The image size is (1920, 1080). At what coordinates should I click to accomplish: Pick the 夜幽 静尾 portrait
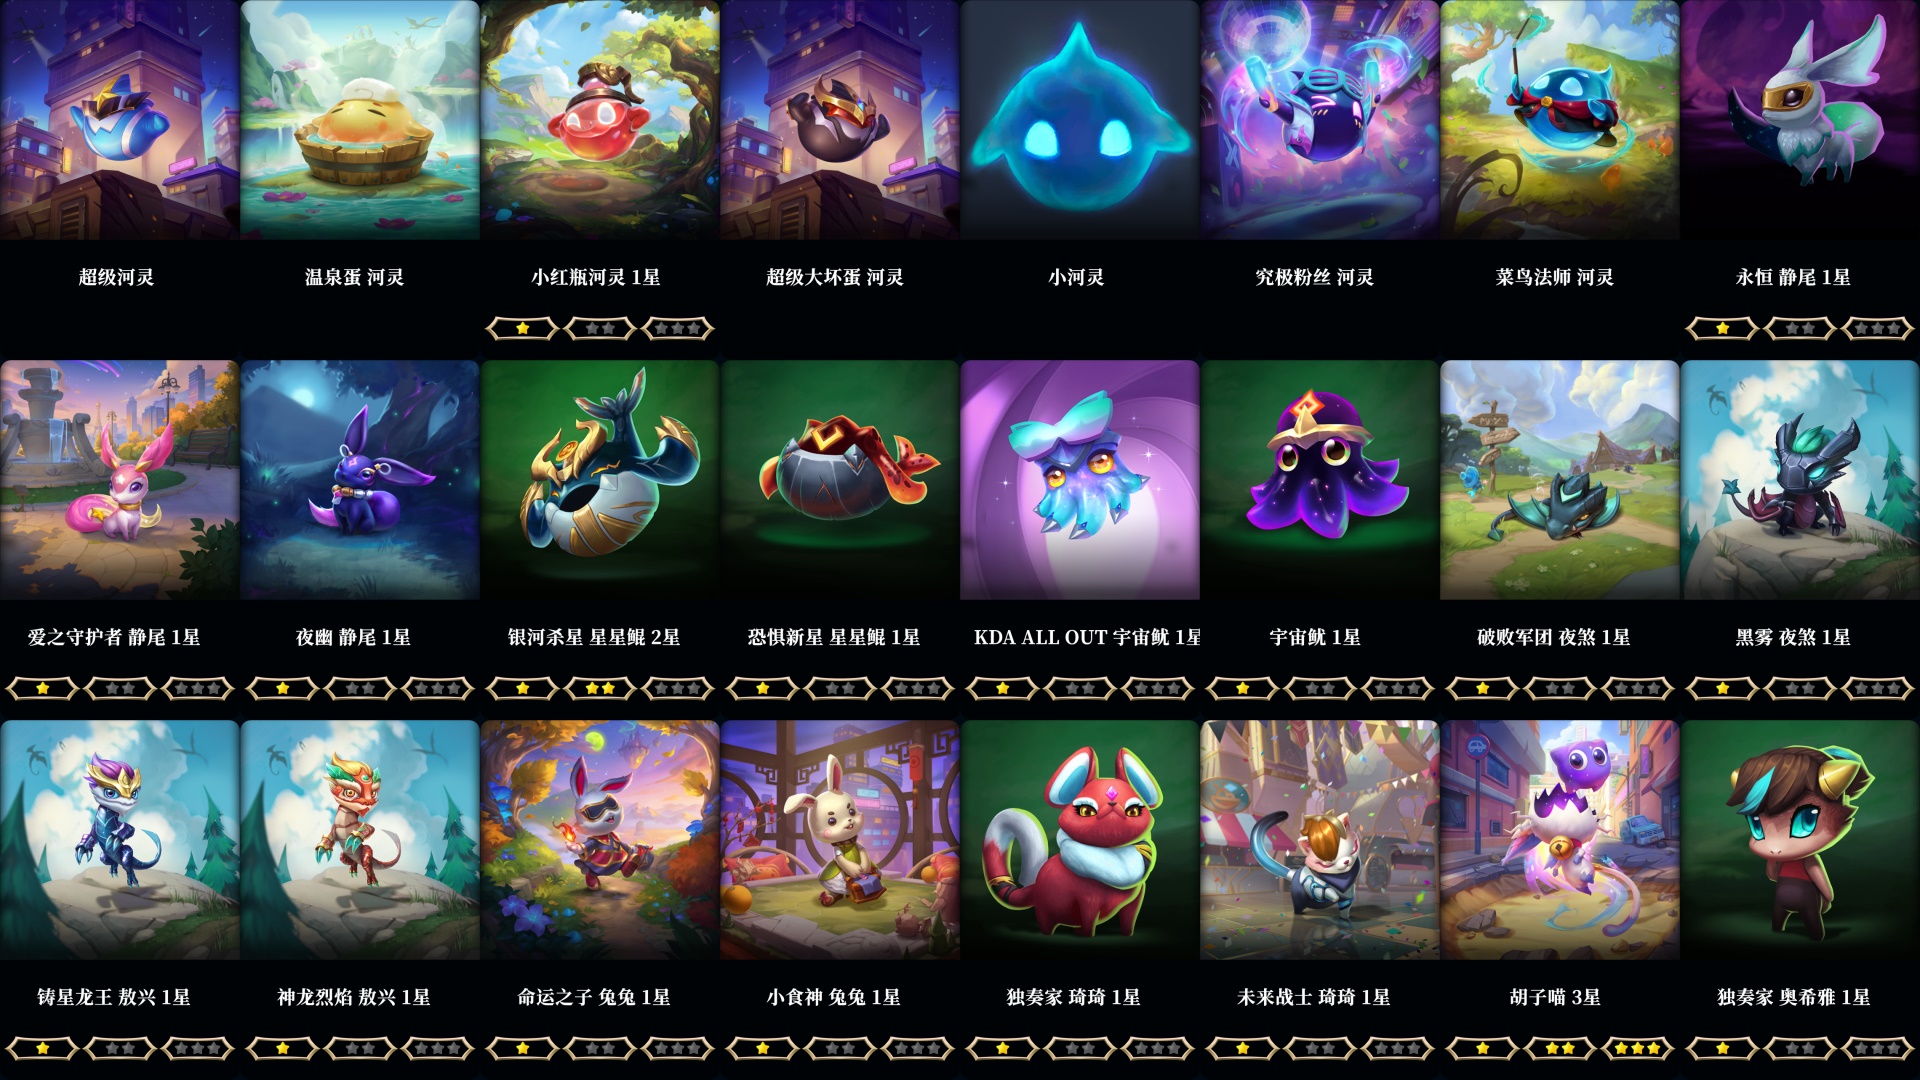coord(360,480)
